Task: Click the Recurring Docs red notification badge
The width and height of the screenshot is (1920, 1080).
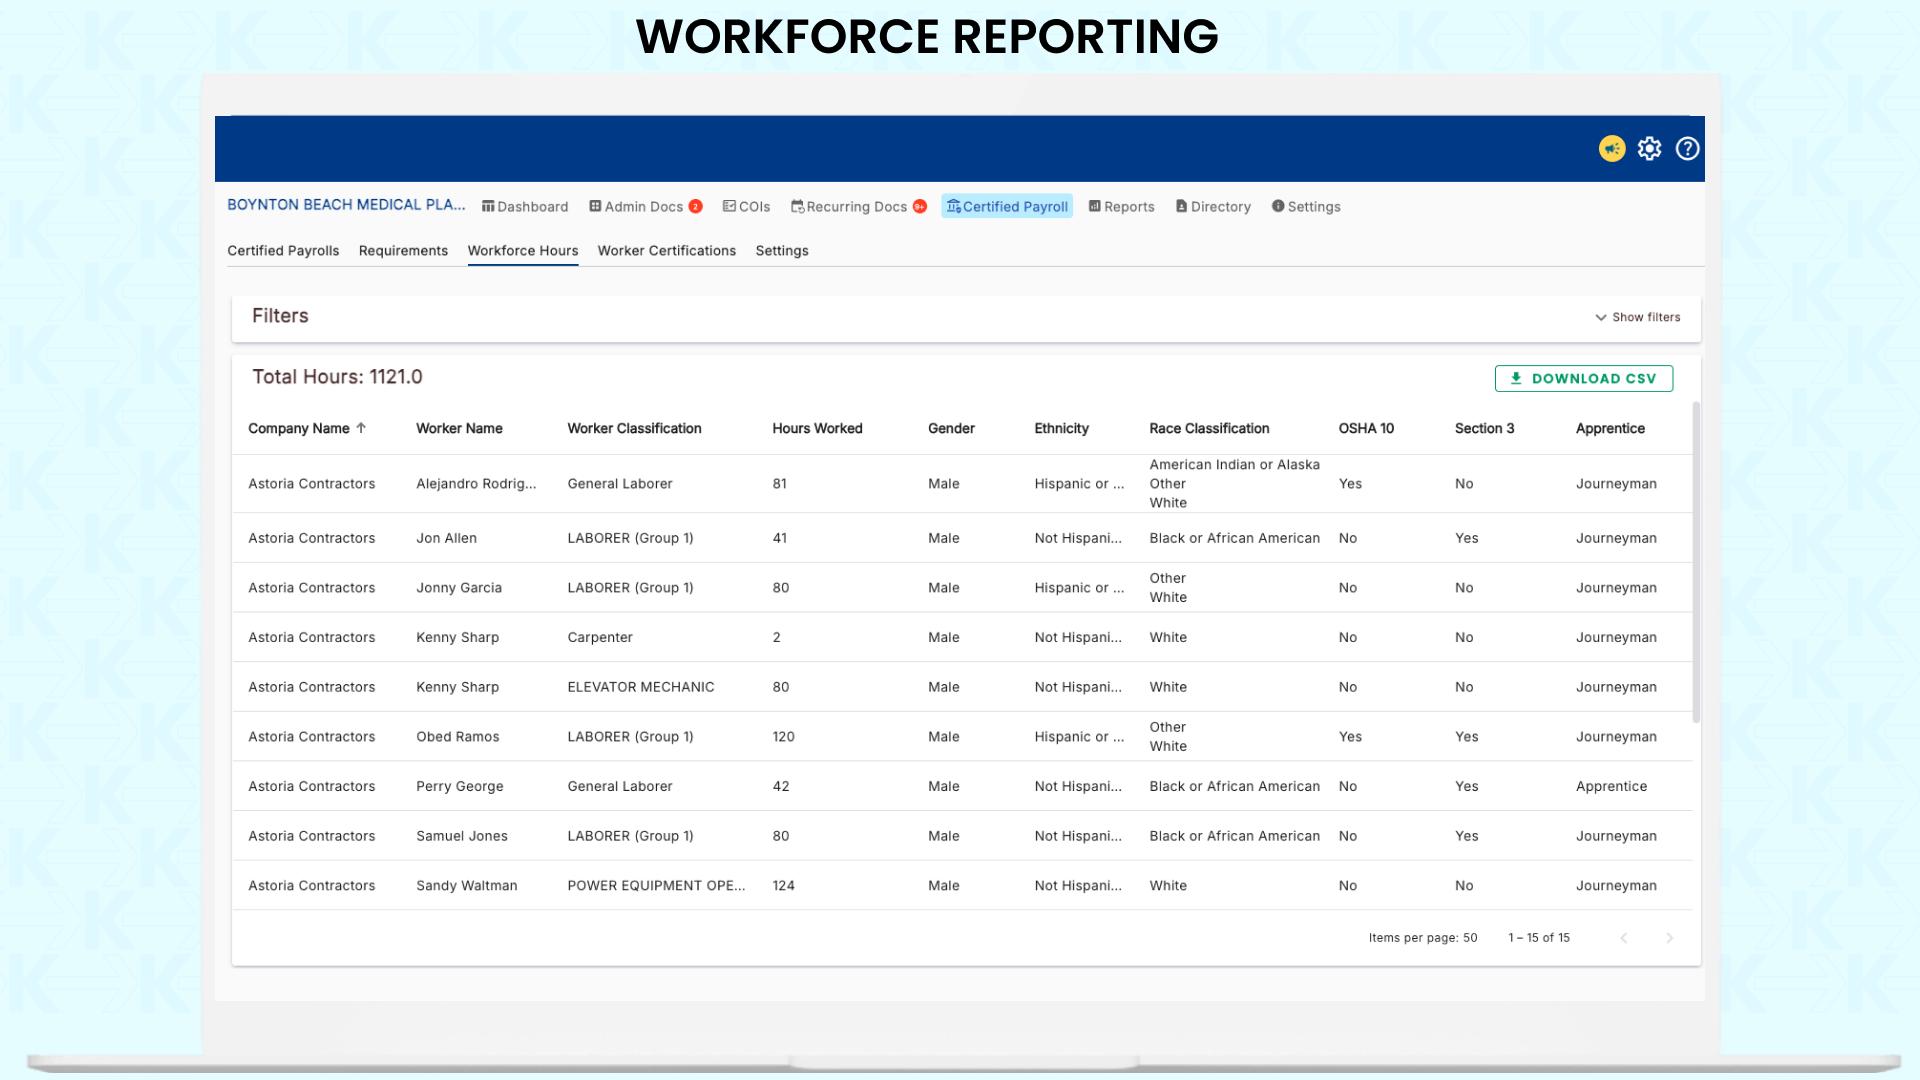Action: [x=919, y=207]
